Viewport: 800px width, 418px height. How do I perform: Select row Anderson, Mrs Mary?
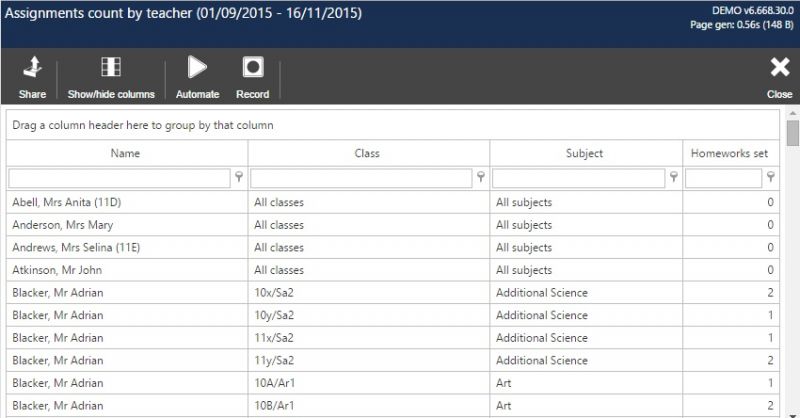point(393,225)
